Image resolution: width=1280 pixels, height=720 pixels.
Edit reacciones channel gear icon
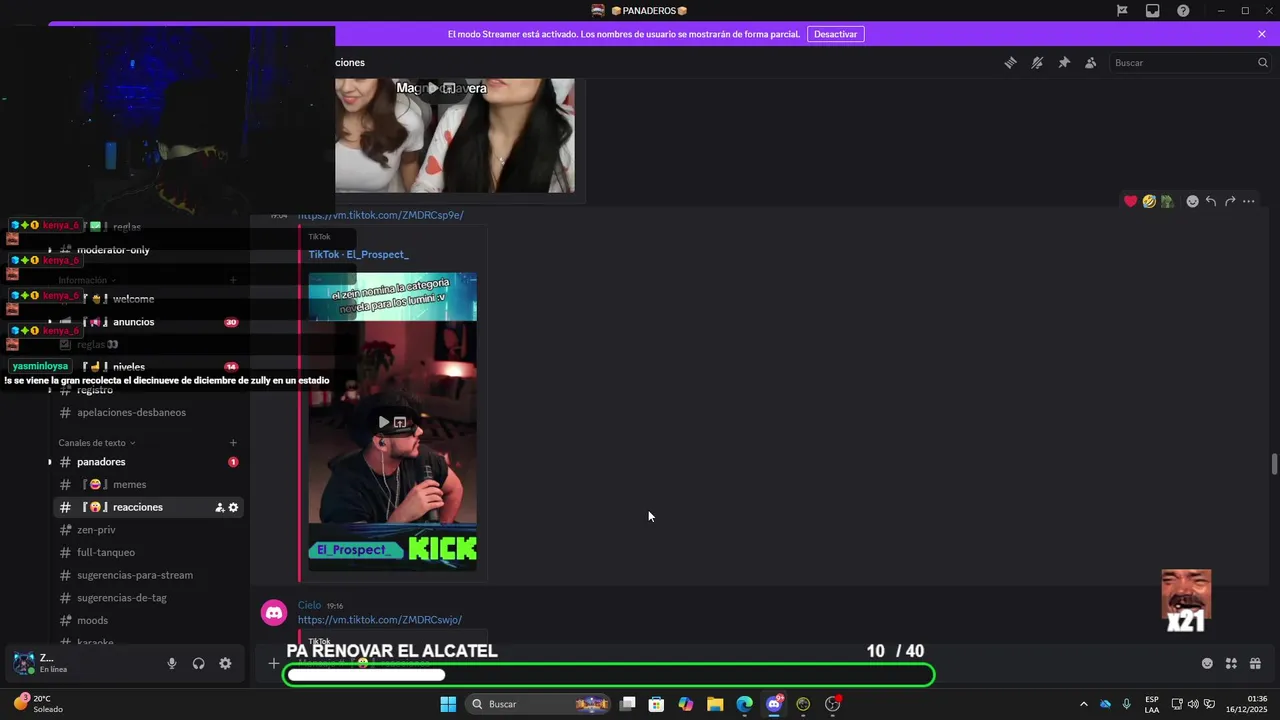click(x=233, y=507)
